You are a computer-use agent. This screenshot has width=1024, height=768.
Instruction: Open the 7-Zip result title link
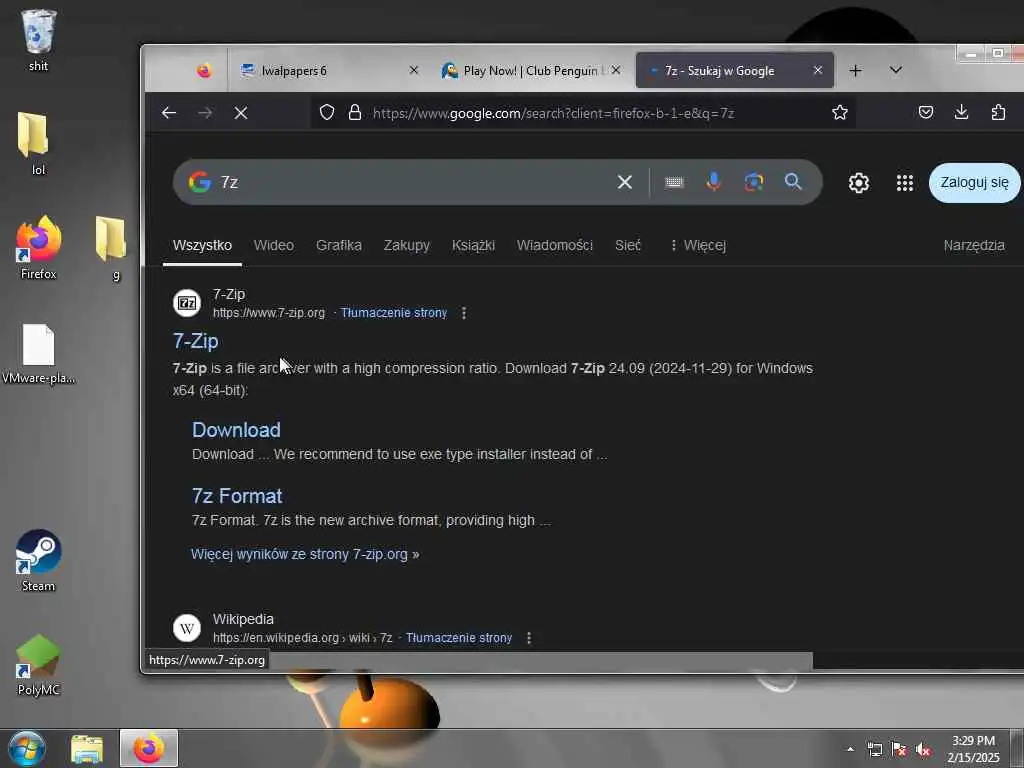click(195, 341)
